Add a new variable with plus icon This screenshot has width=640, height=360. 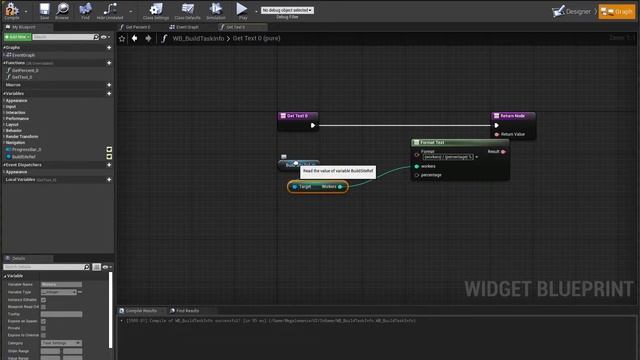(109, 94)
